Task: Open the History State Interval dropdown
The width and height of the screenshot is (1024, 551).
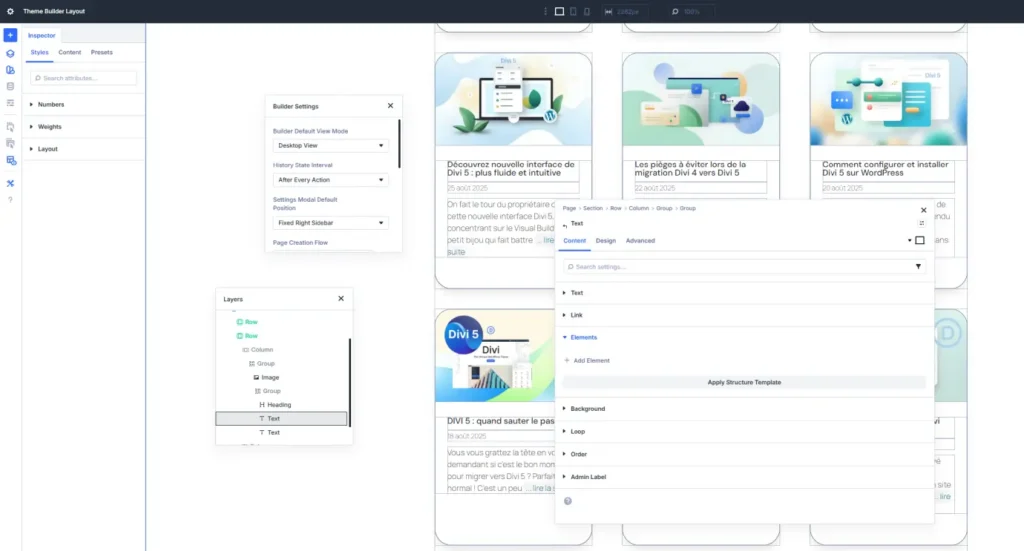Action: click(330, 180)
